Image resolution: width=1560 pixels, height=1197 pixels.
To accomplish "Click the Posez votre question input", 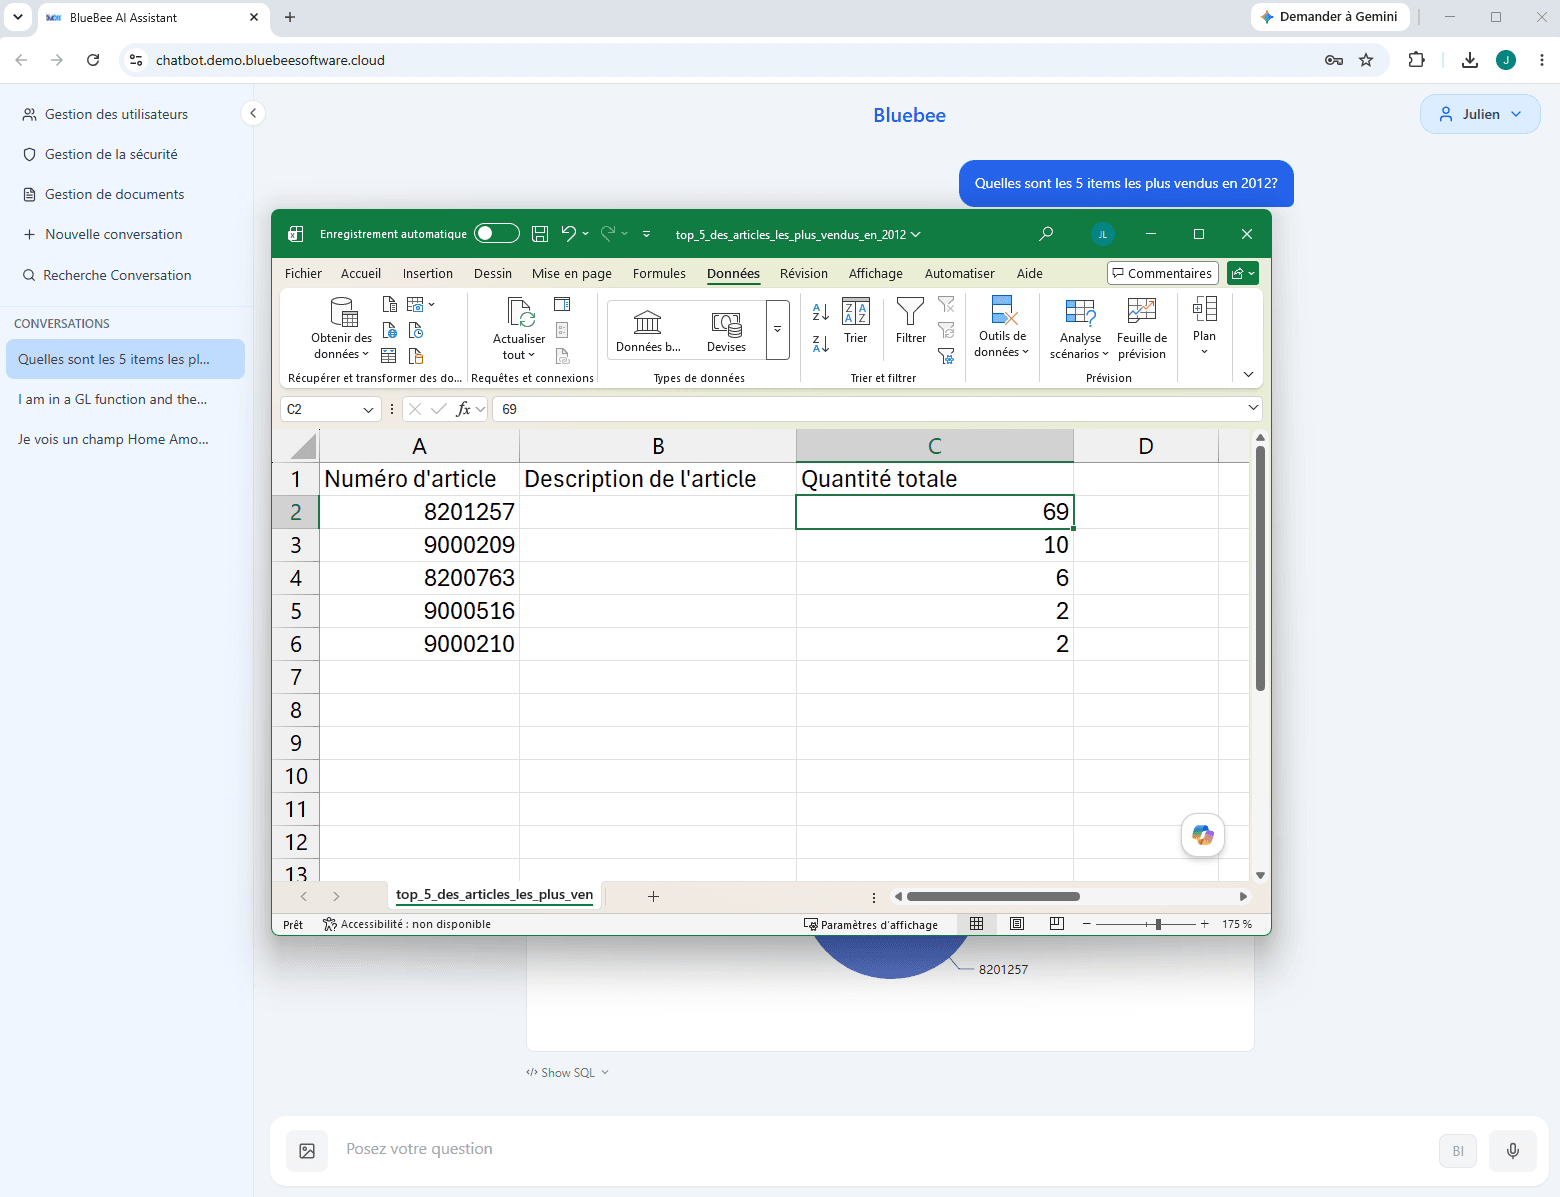I will pos(885,1149).
